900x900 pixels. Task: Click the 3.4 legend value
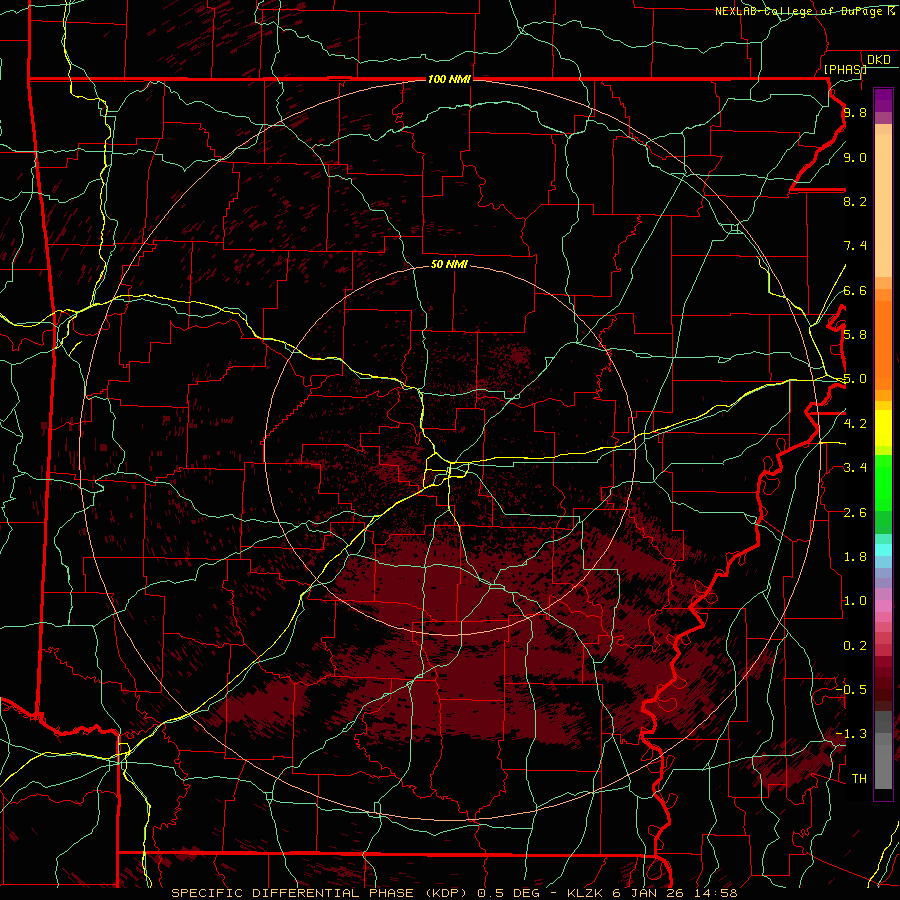point(855,468)
